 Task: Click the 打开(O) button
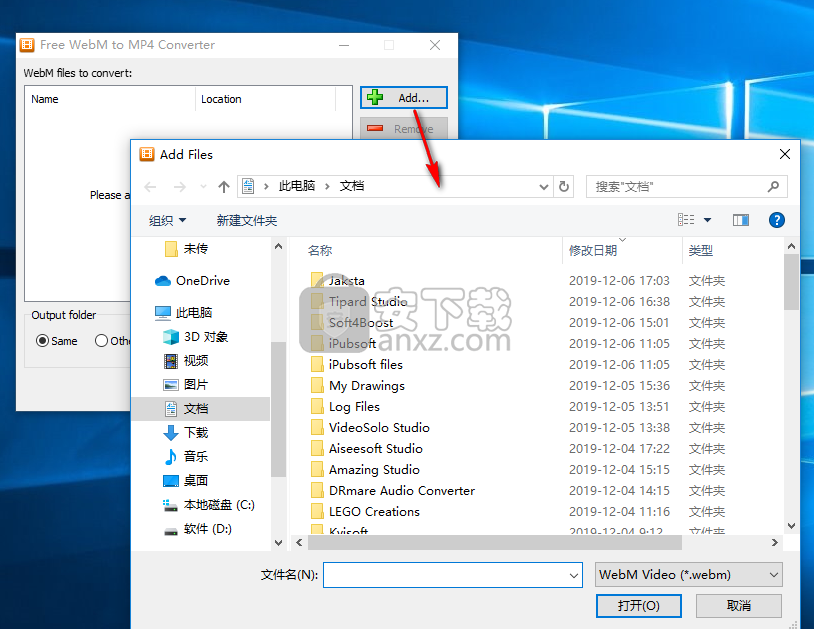[x=639, y=606]
